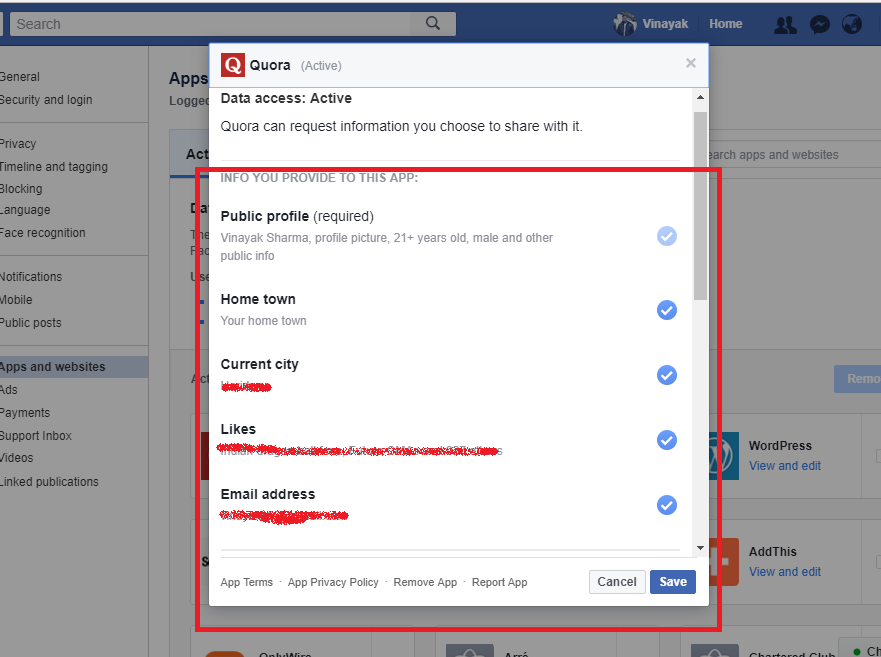Open Vinayak's profile picture
Screen dimensions: 881x657
click(625, 24)
